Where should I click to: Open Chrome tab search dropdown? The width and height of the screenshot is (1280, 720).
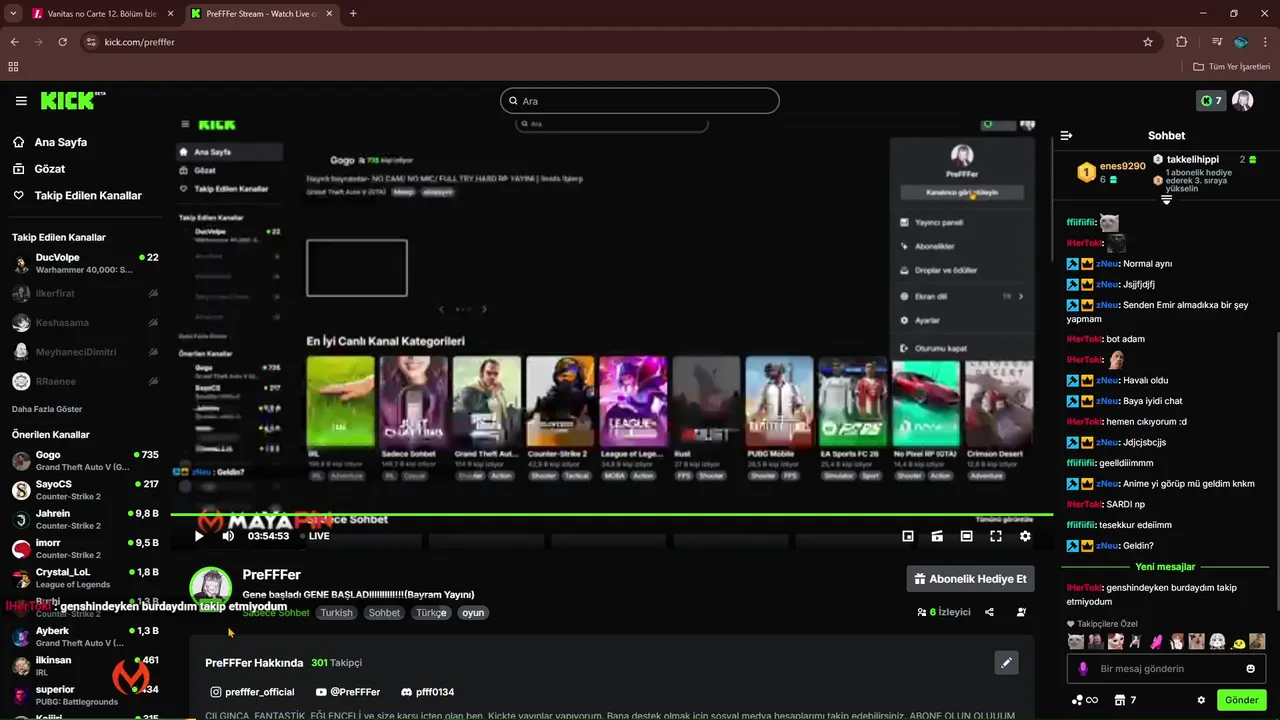click(13, 14)
